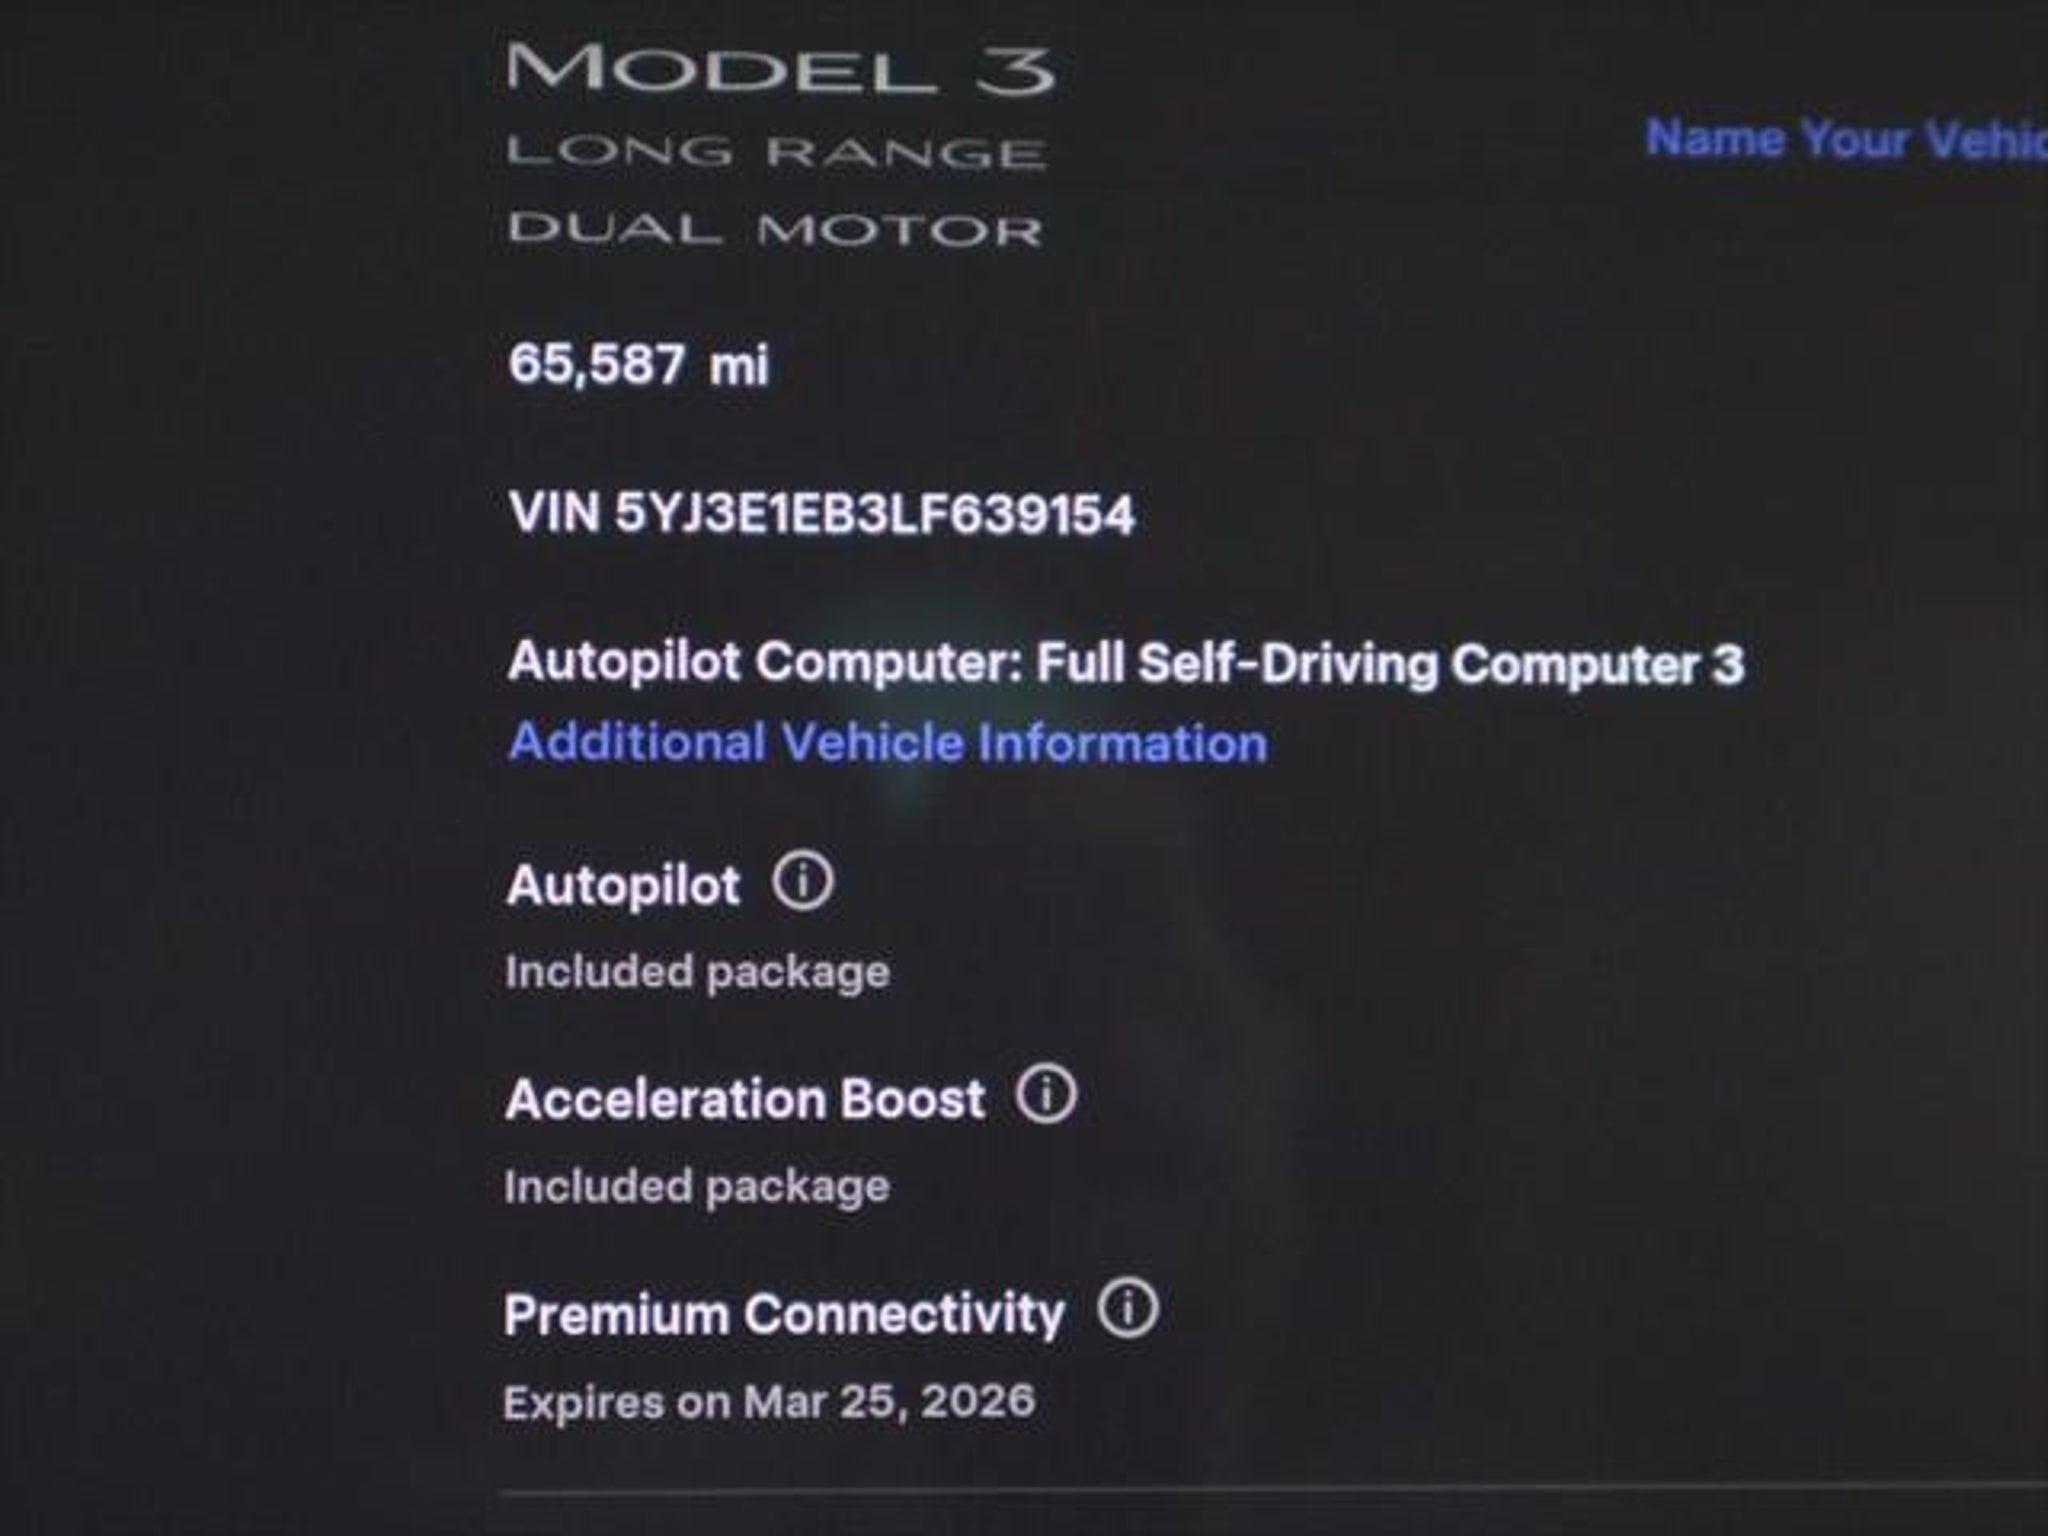Tap the Name Your Vehicle link
This screenshot has height=1536, width=2048.
[x=1845, y=139]
